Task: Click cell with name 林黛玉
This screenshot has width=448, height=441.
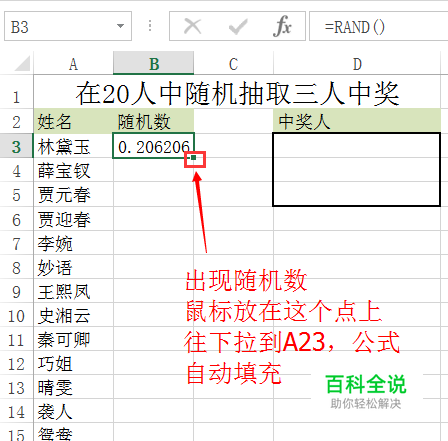Action: (x=73, y=146)
